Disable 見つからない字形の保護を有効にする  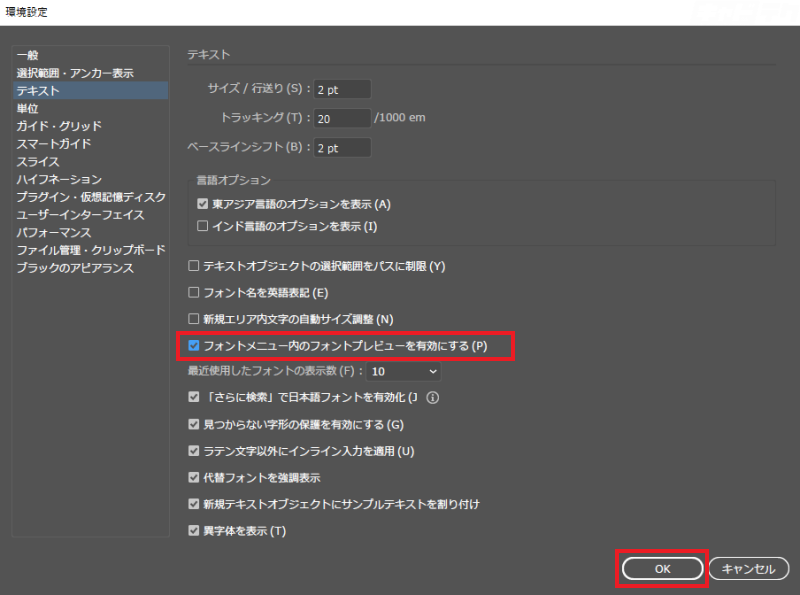click(x=193, y=423)
